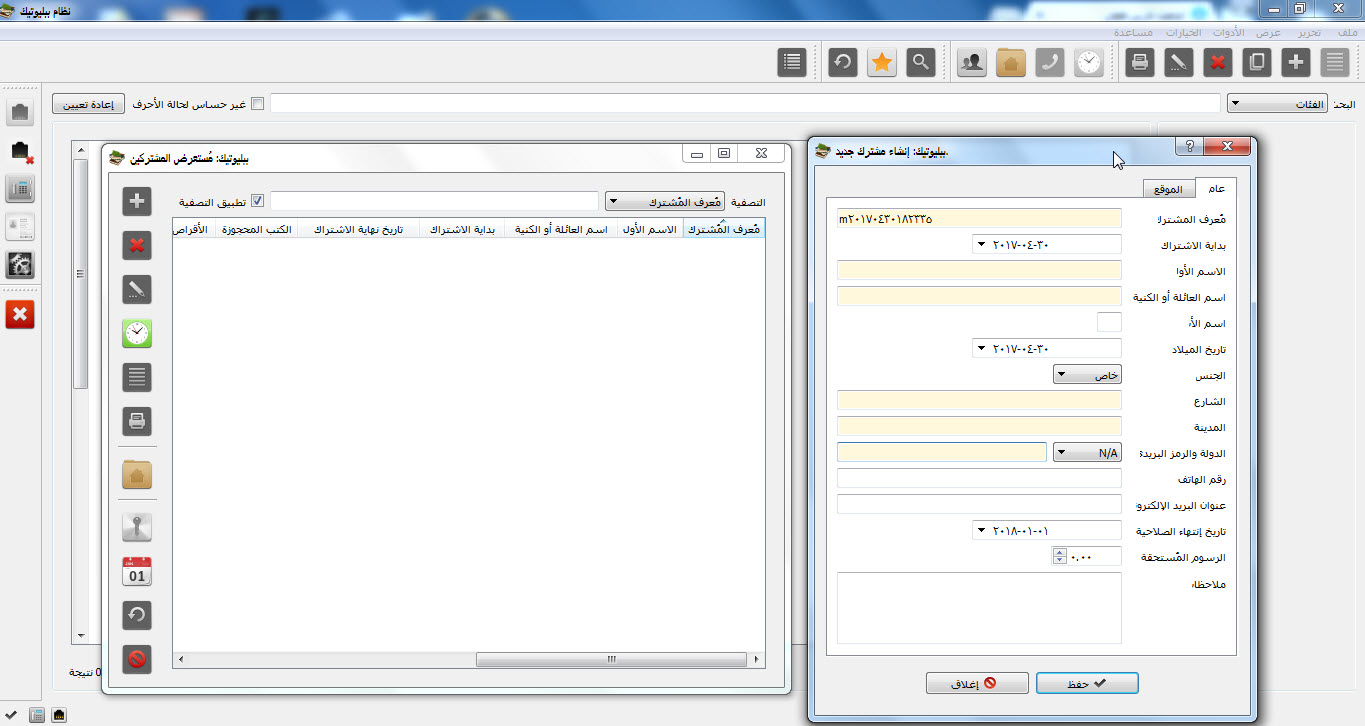1365x726 pixels.
Task: Add a member with plus icon in members browser
Action: tap(137, 201)
